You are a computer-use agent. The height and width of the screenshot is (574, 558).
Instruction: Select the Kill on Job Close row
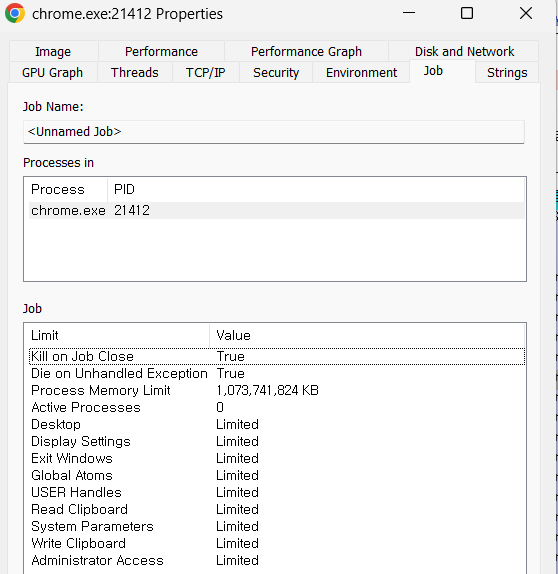276,356
